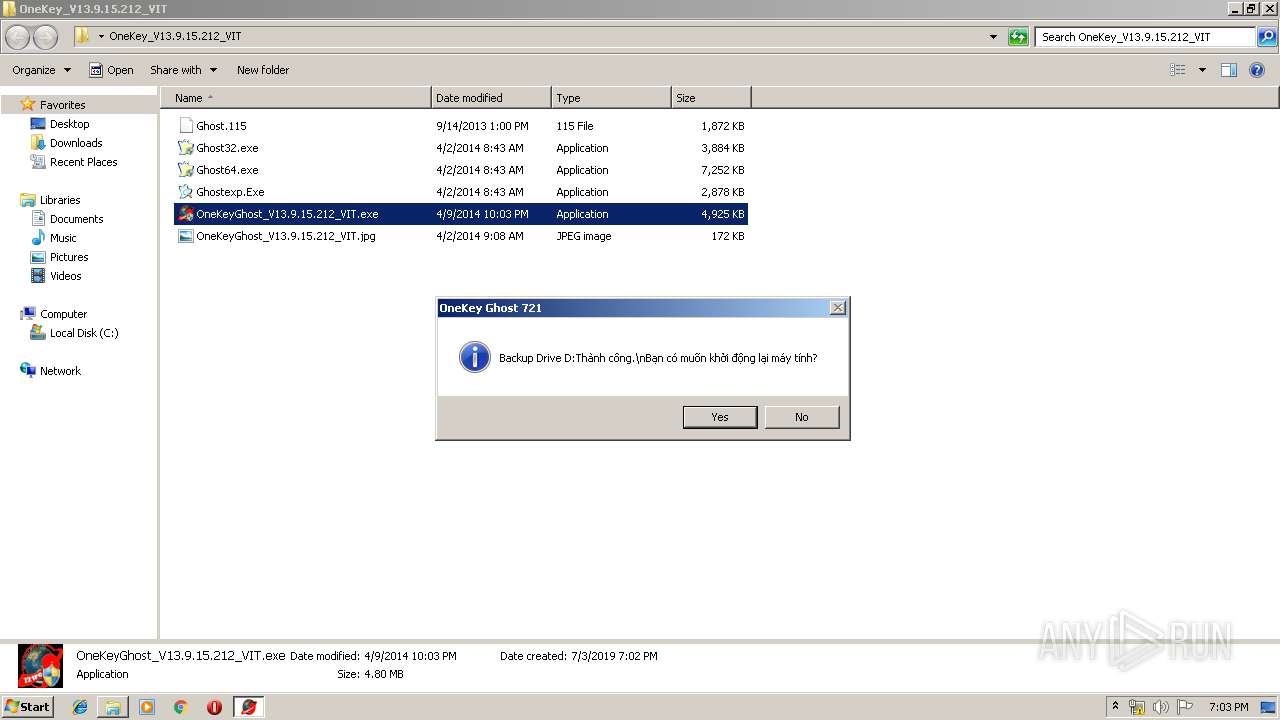The image size is (1280, 720).
Task: Select OneKeyGhost_V13.9.15.212_VIT.exe application icon
Action: tap(186, 214)
